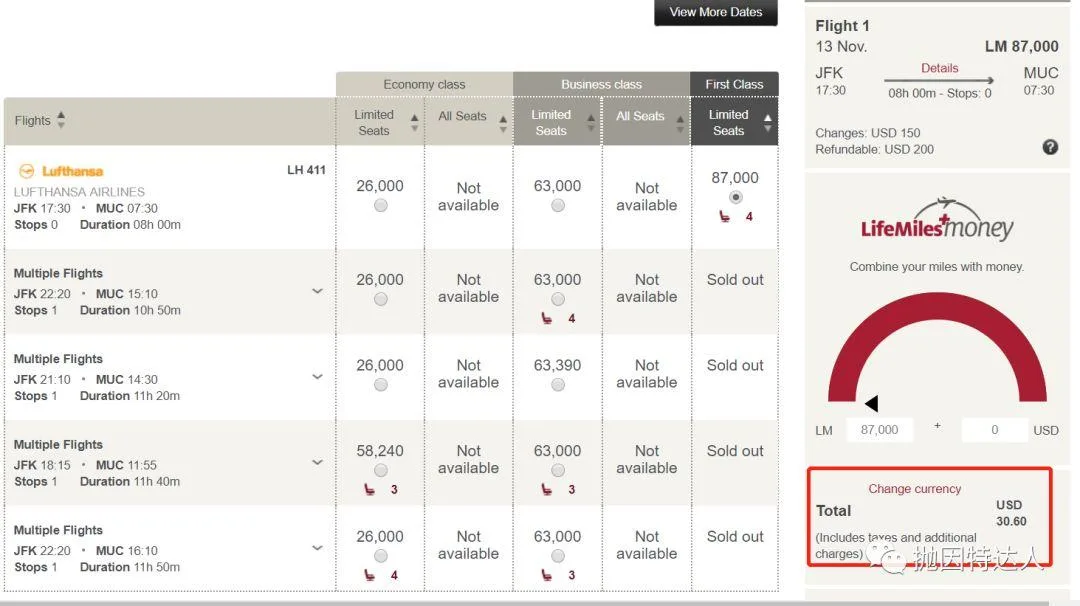
Task: Sort First Class Limited Seats column arrows
Action: pos(768,123)
